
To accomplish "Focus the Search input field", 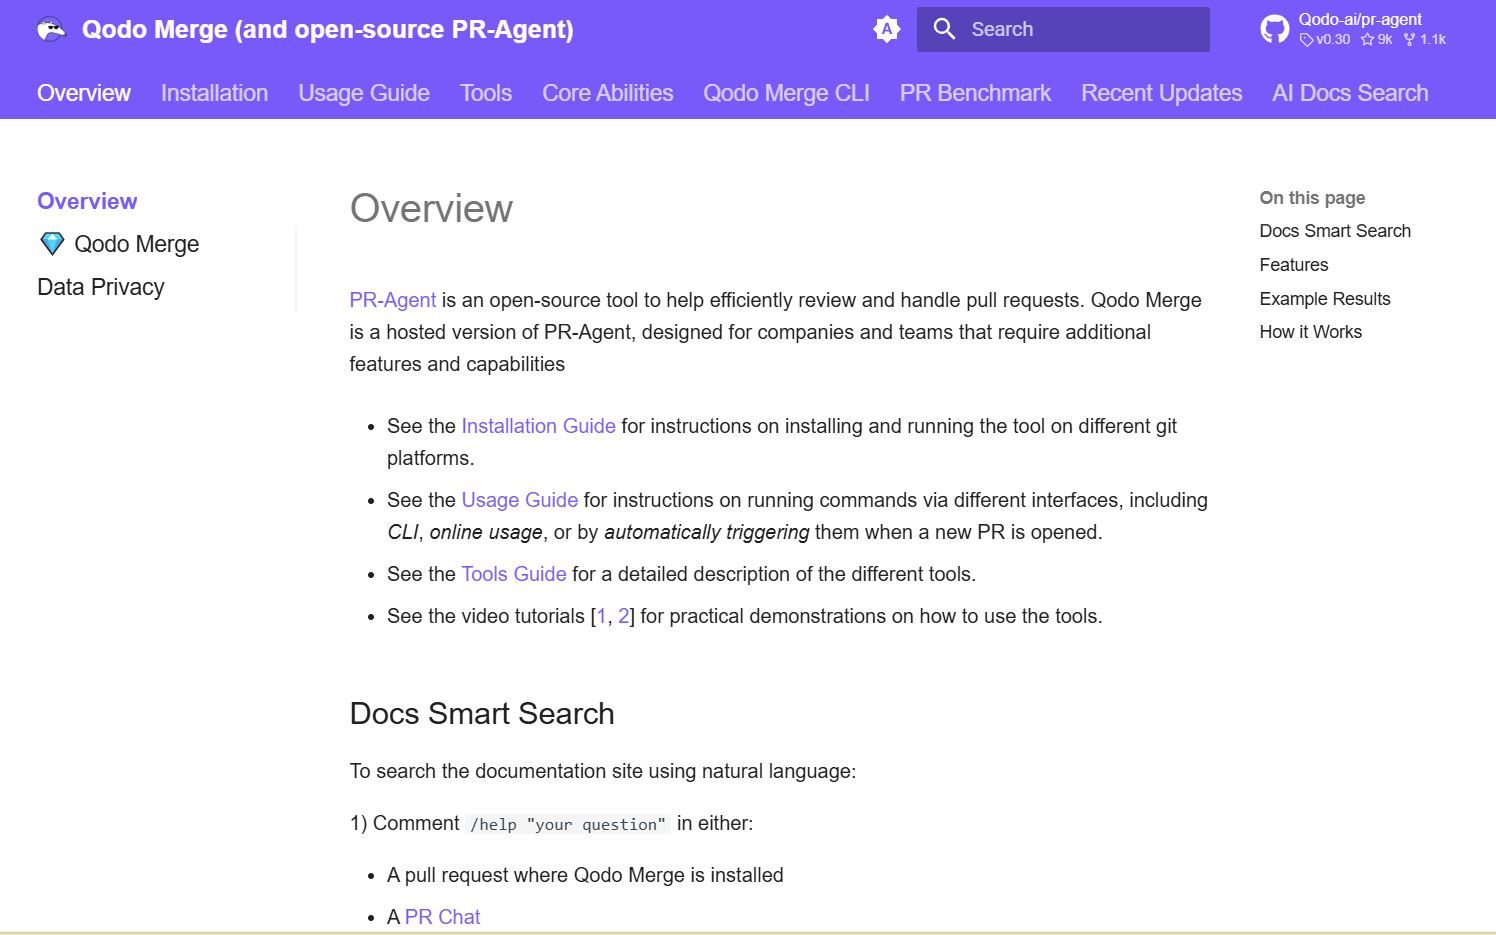I will [1063, 29].
